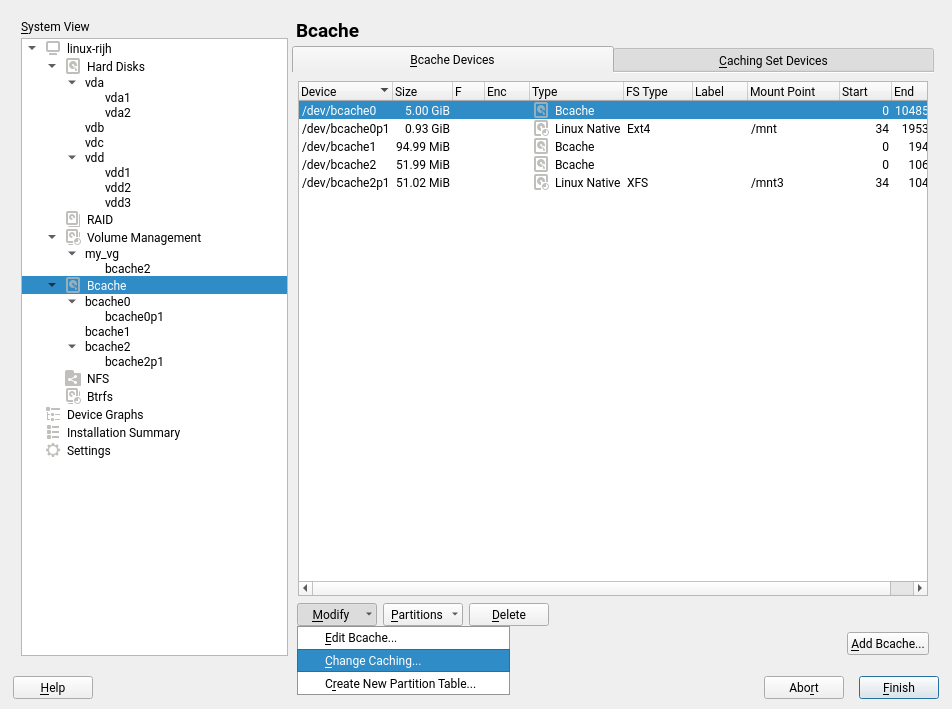
Task: Click the Finish button
Action: click(x=897, y=687)
